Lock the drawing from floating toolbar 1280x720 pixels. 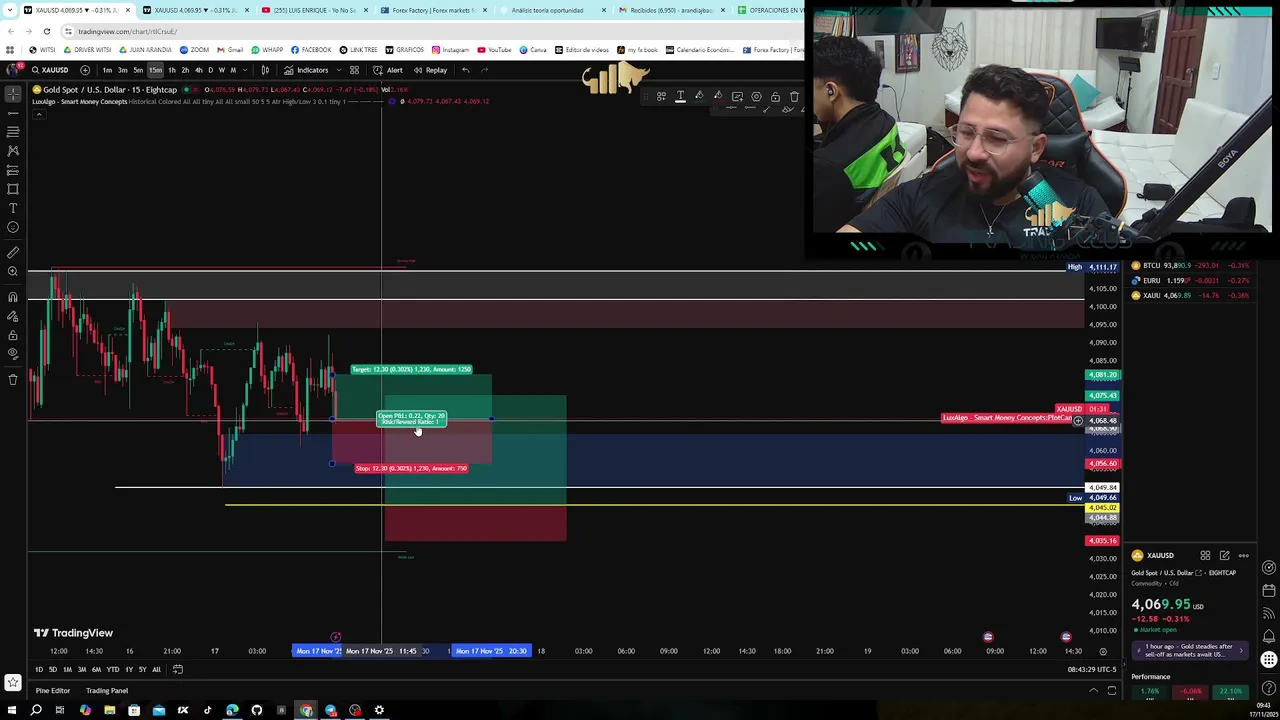pyautogui.click(x=775, y=97)
